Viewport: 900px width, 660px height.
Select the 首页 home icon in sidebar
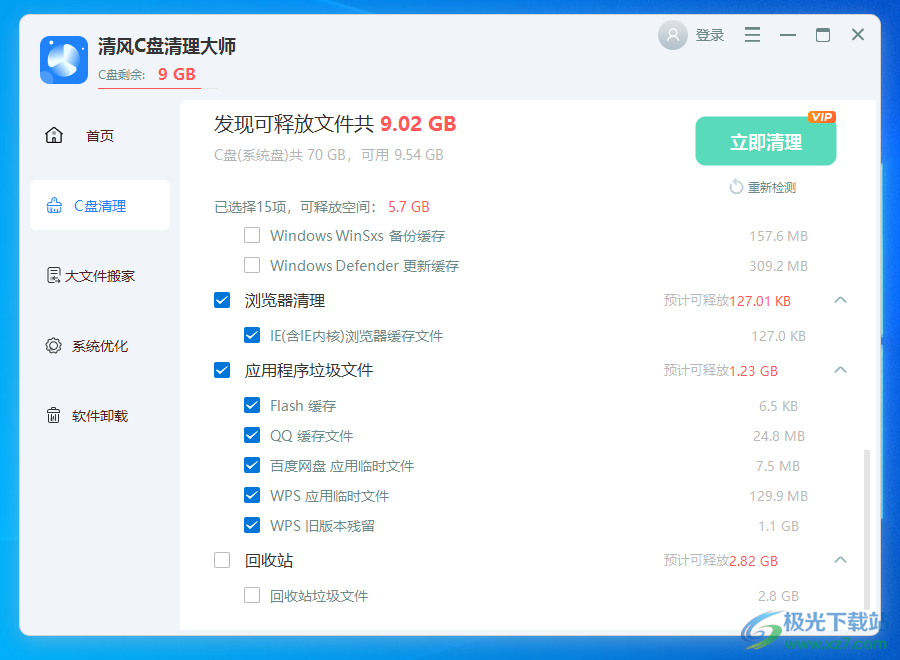click(x=54, y=135)
